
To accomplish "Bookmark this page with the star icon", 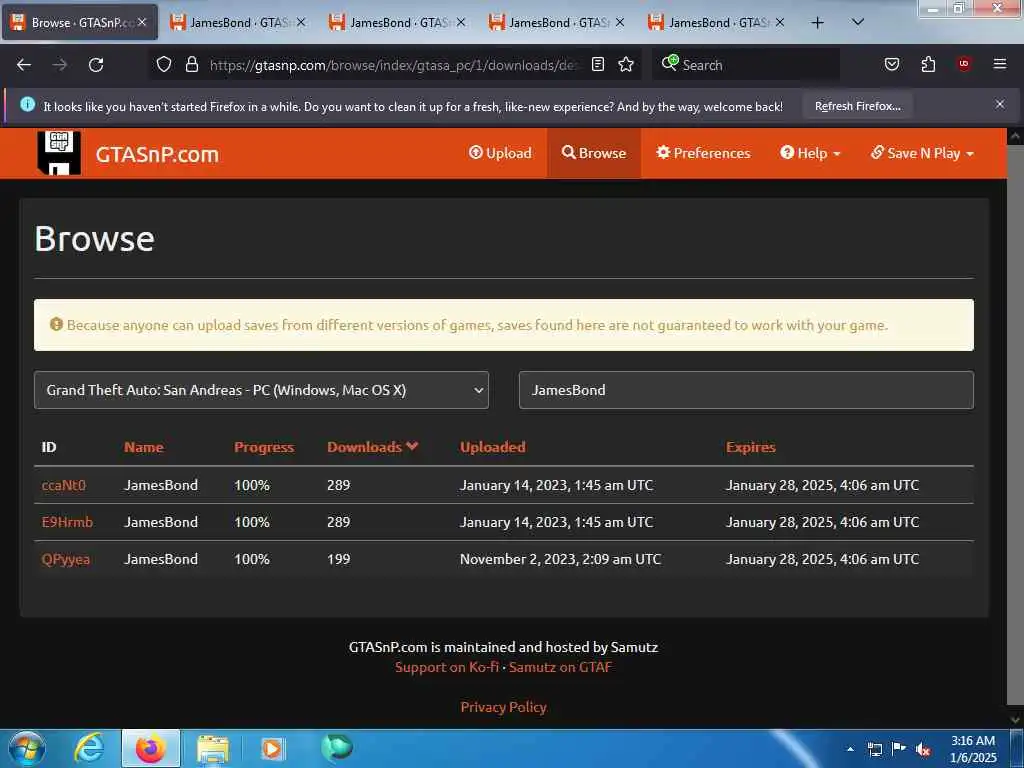I will coord(626,64).
